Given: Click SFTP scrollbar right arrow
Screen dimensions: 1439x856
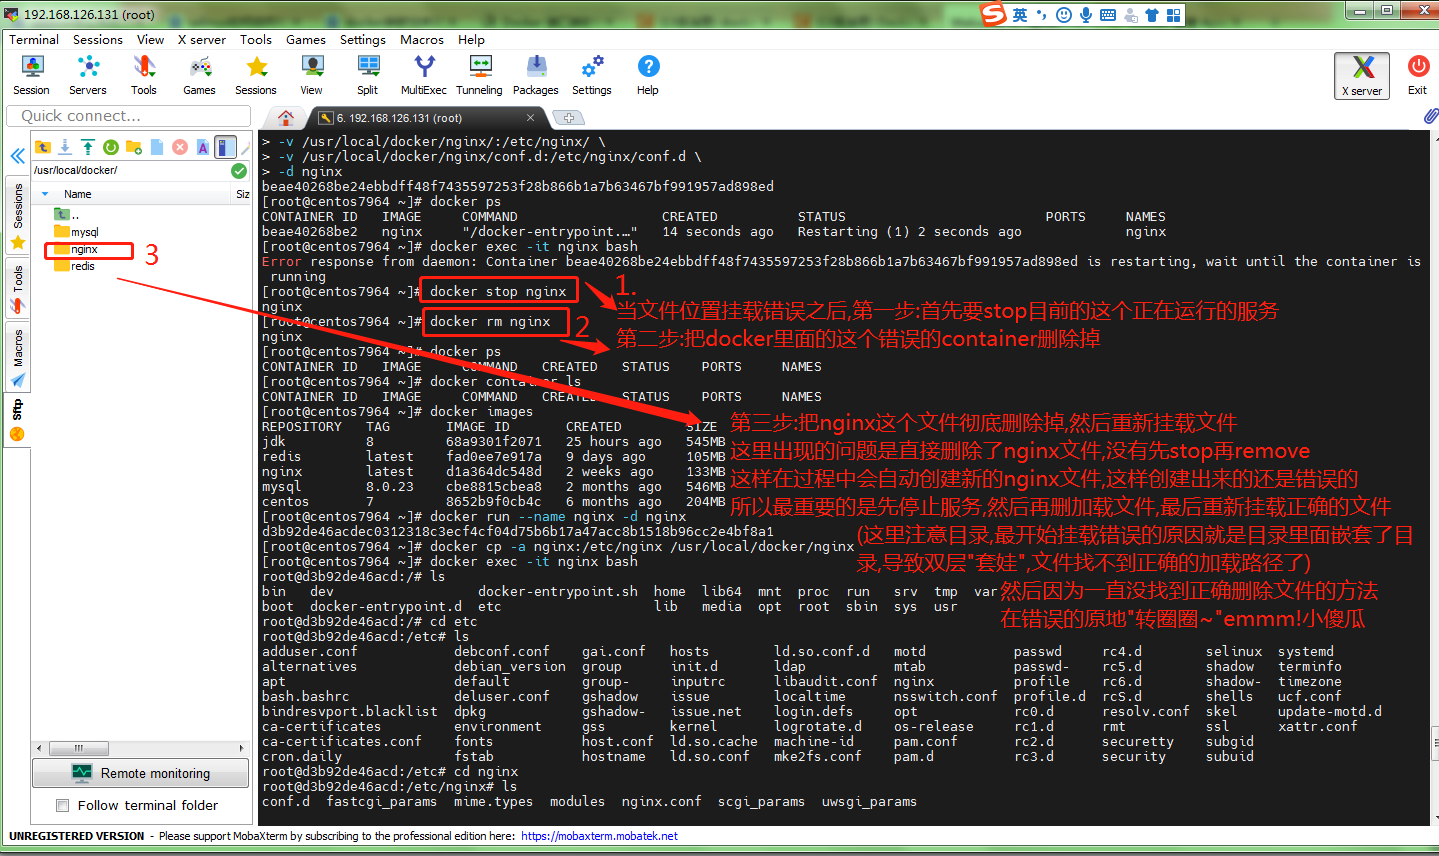Looking at the screenshot, I should pyautogui.click(x=241, y=748).
